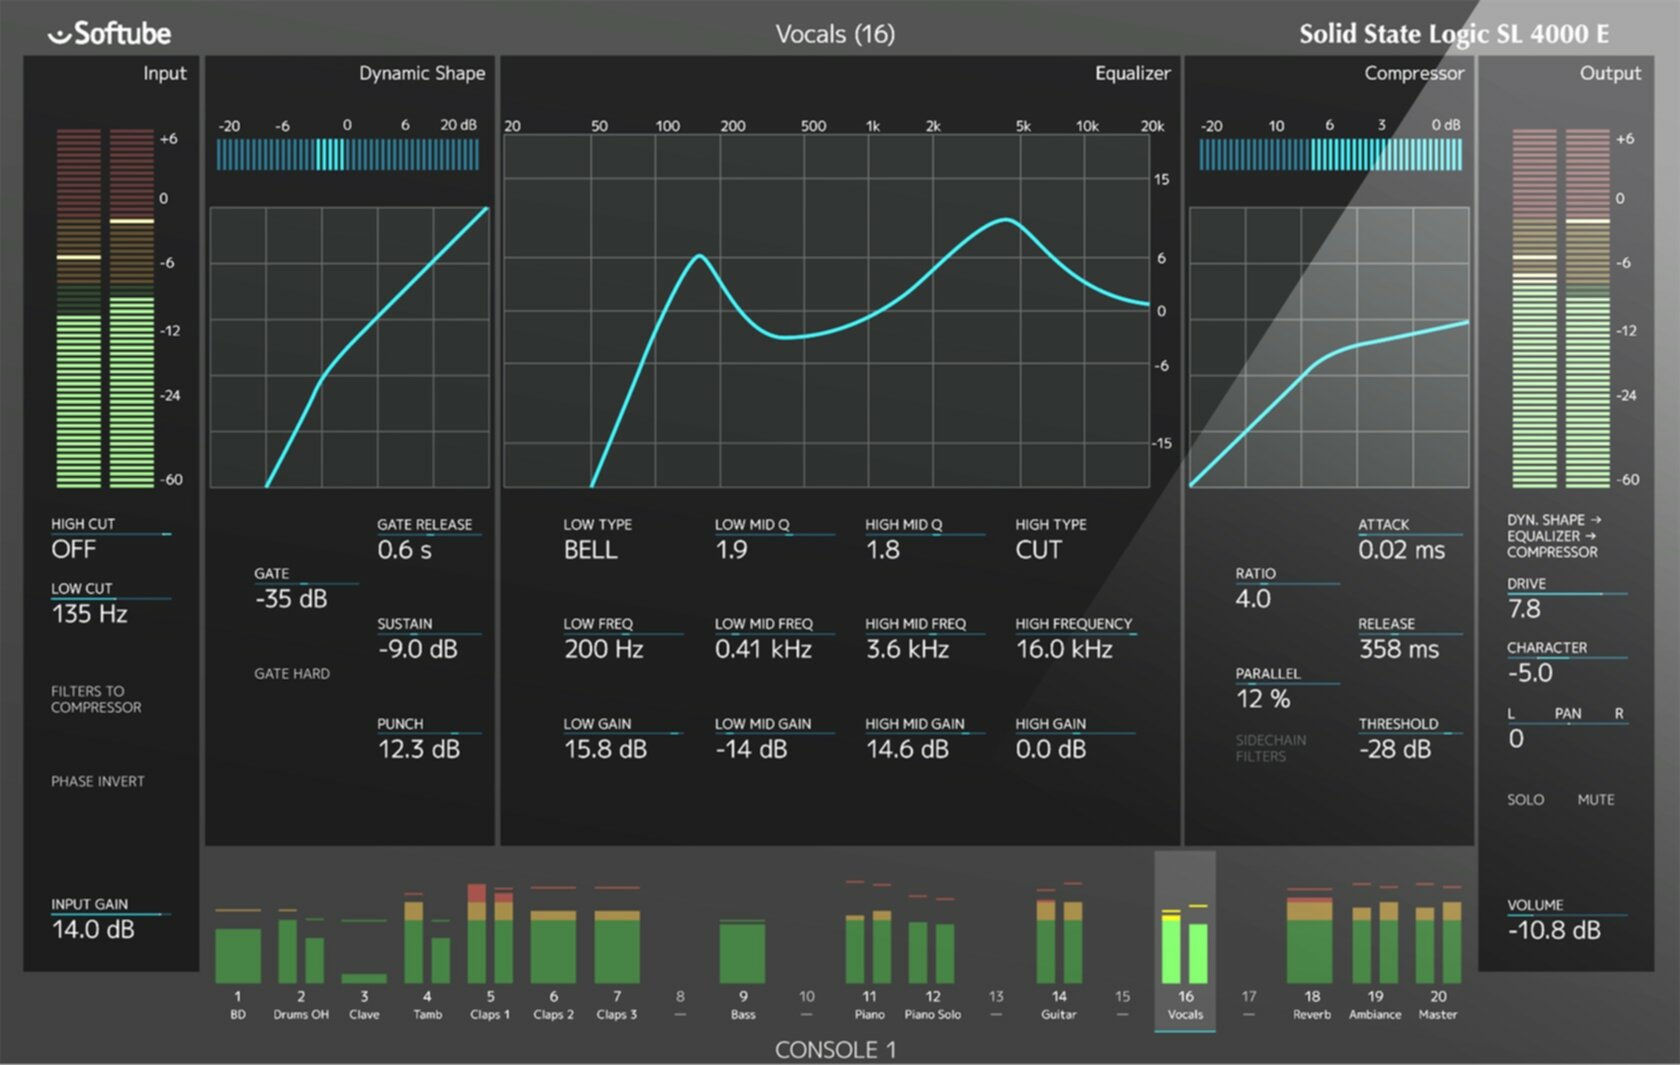
Task: Select channel 14 Guitar meter
Action: (x=1059, y=945)
